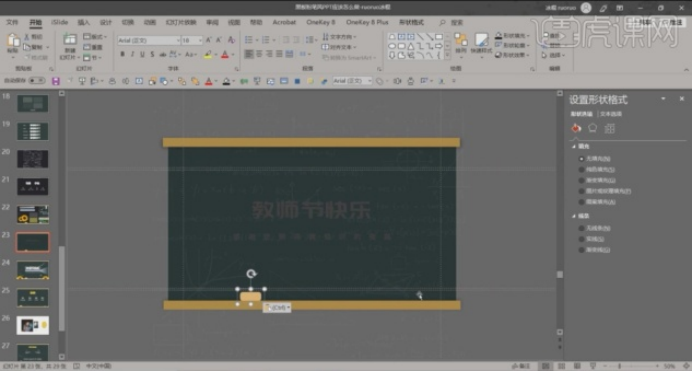
Task: Open the Insert tab
Action: [x=83, y=22]
